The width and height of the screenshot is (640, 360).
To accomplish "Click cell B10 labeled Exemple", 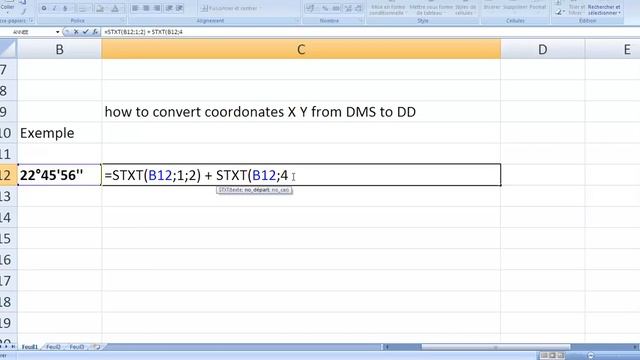I will pos(60,133).
